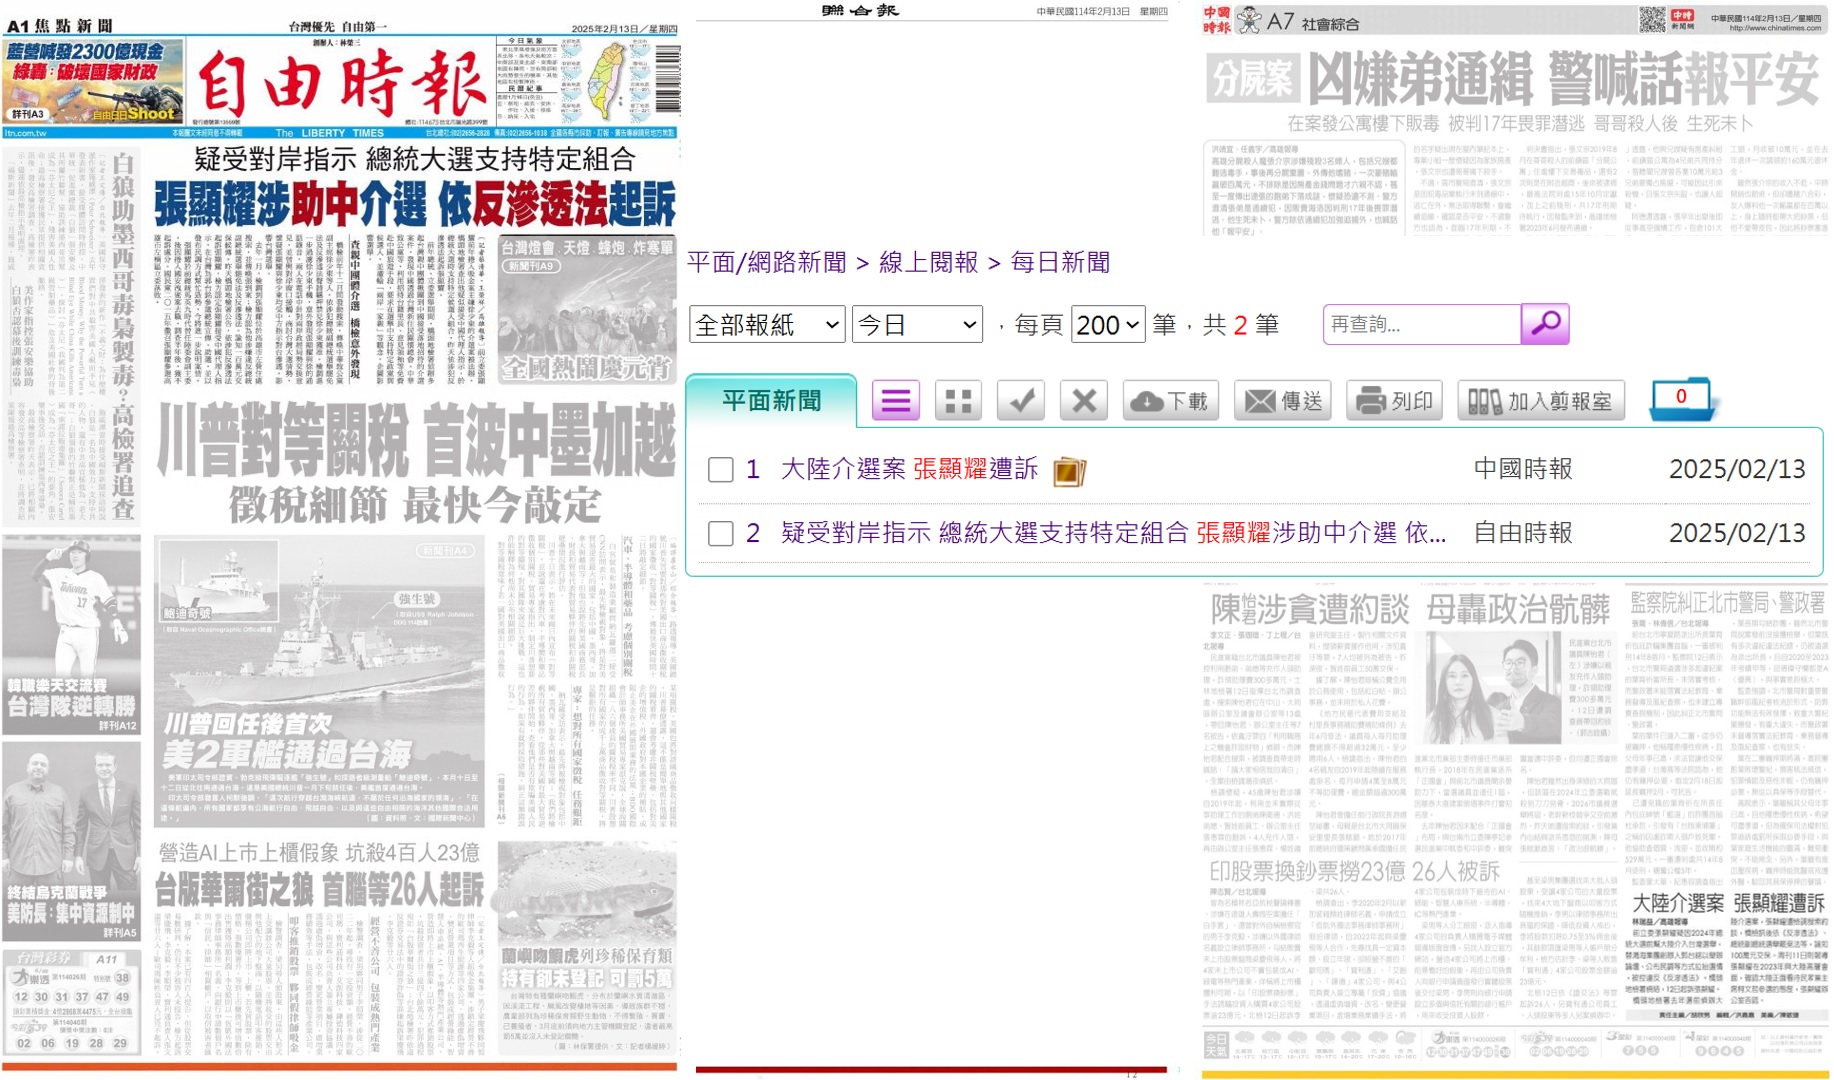Viewport: 1834px width, 1080px height.
Task: Click the 中國時報 source in row 1
Action: click(1523, 469)
